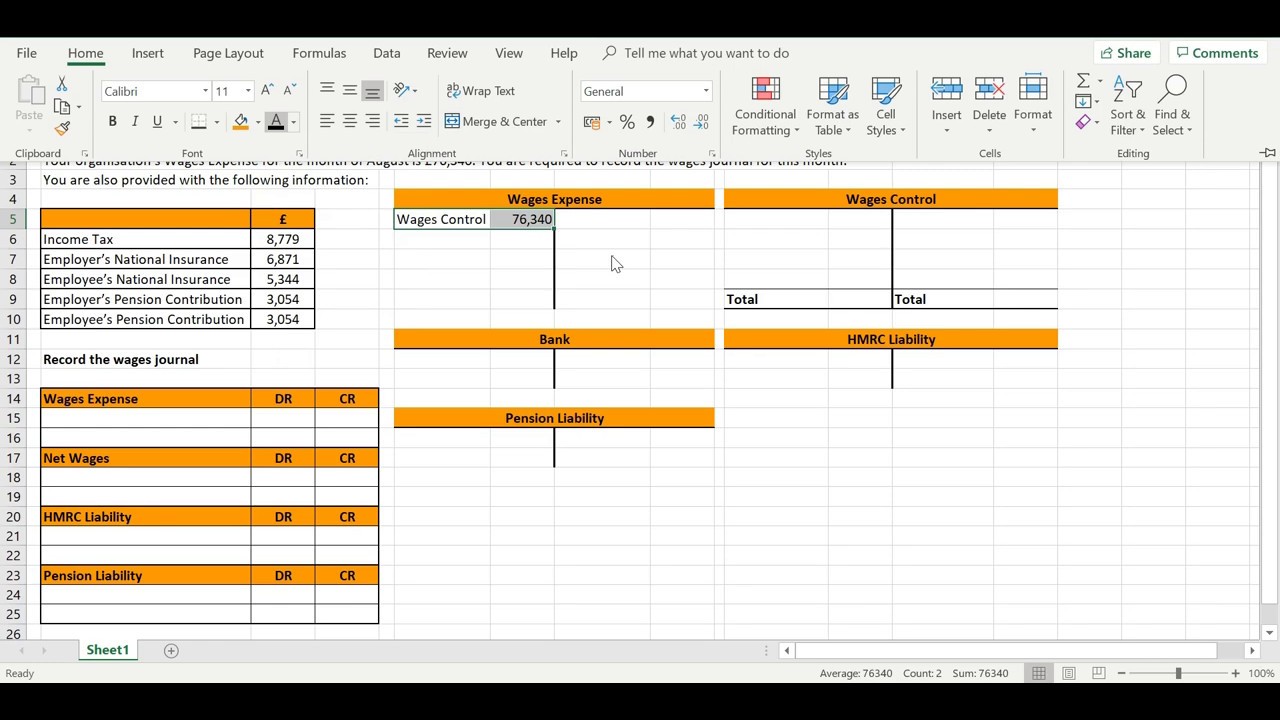1280x720 pixels.
Task: Toggle italic formatting
Action: [x=135, y=122]
